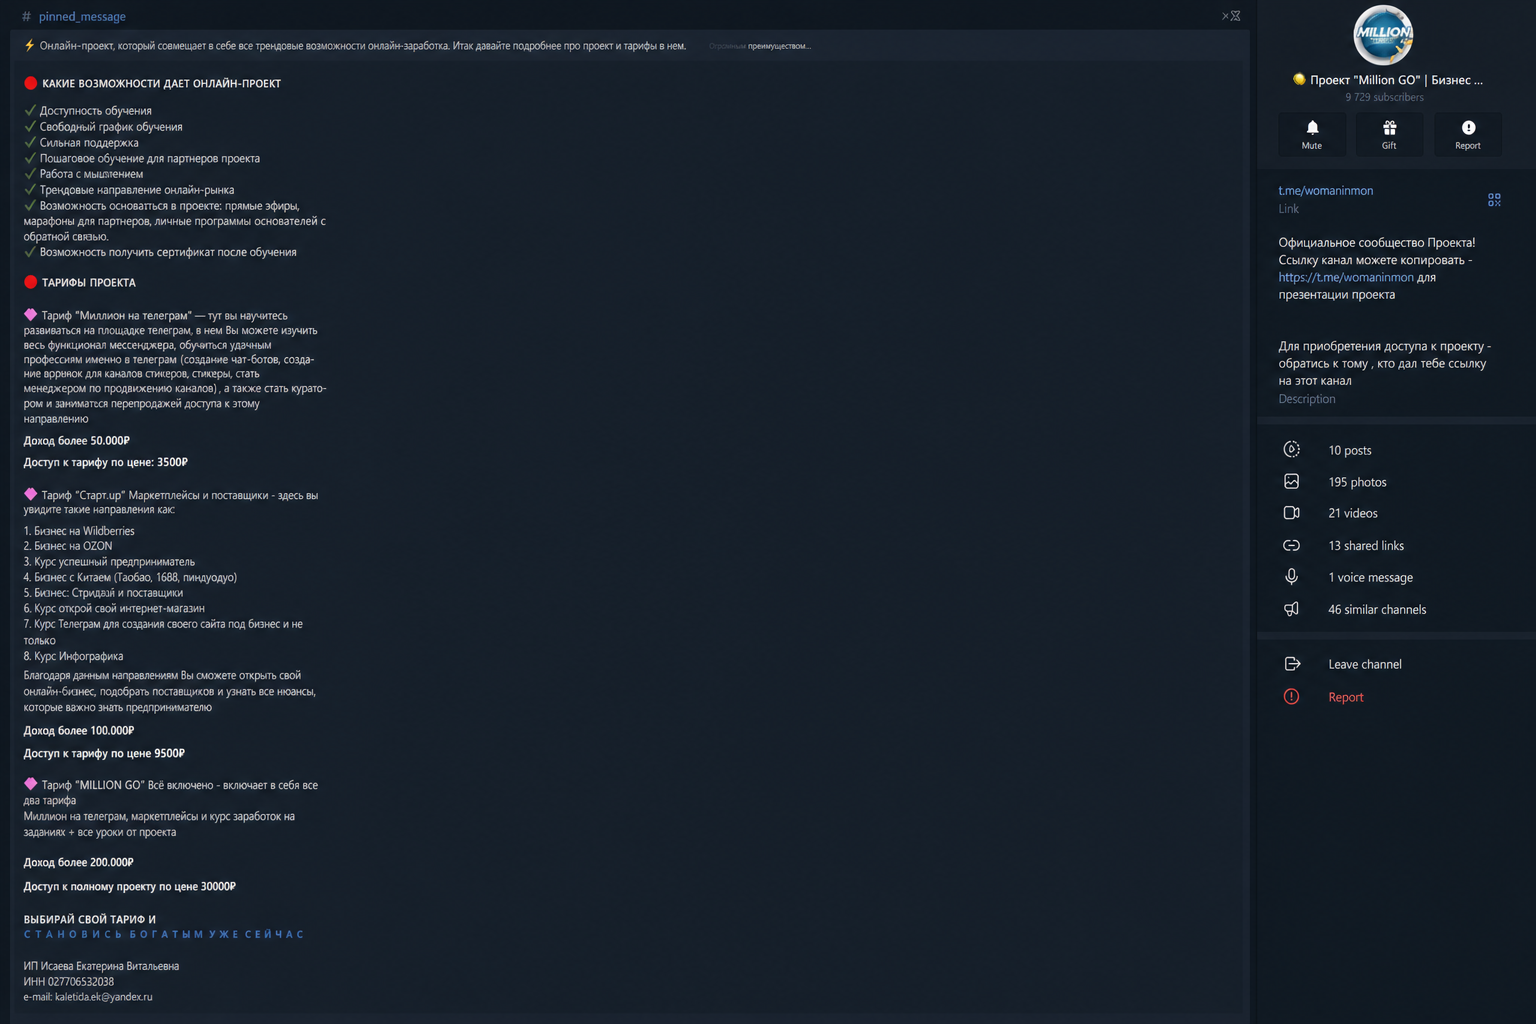Click the 'Доступность обучения' list item
The height and width of the screenshot is (1024, 1536).
coord(96,111)
